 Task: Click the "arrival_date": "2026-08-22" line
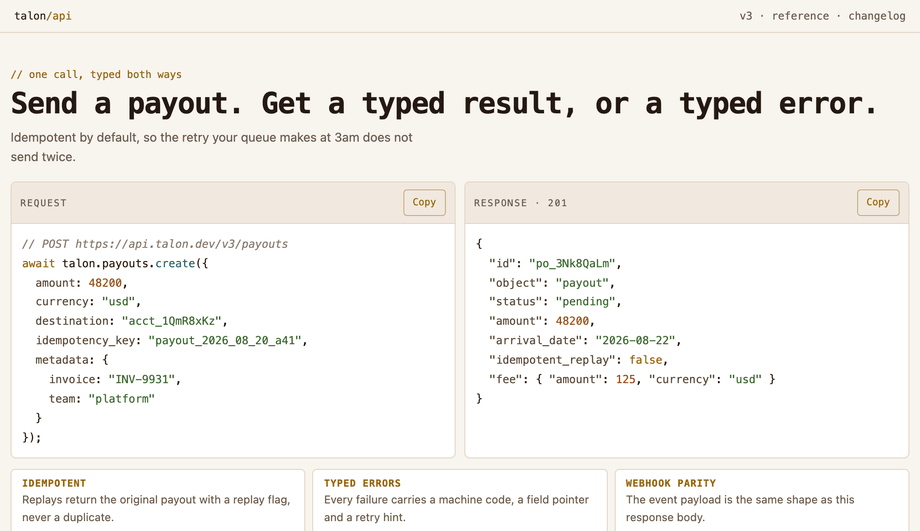click(x=585, y=340)
